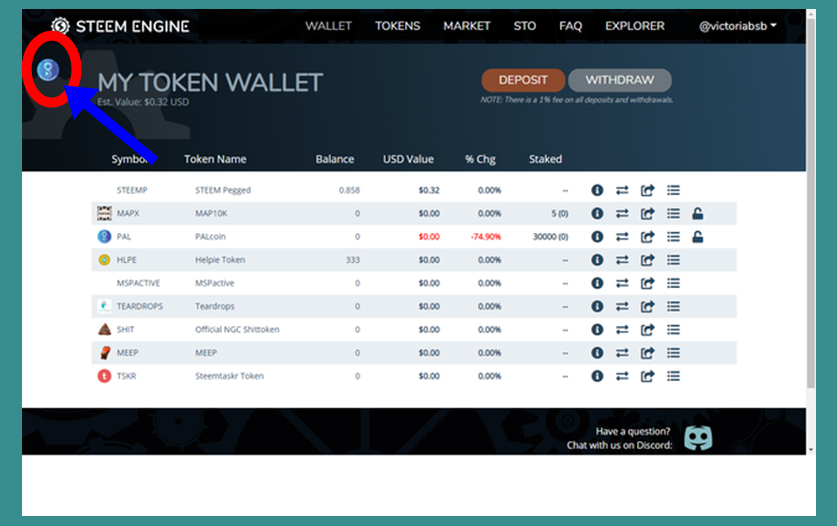Click the send icon in MSPACTIVE row

click(648, 283)
